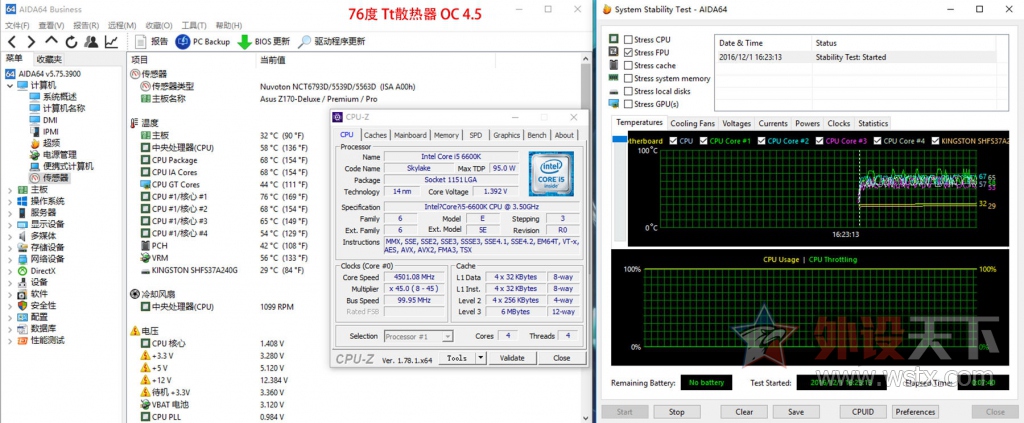Expand the 存储设备 tree node

pyautogui.click(x=10, y=247)
